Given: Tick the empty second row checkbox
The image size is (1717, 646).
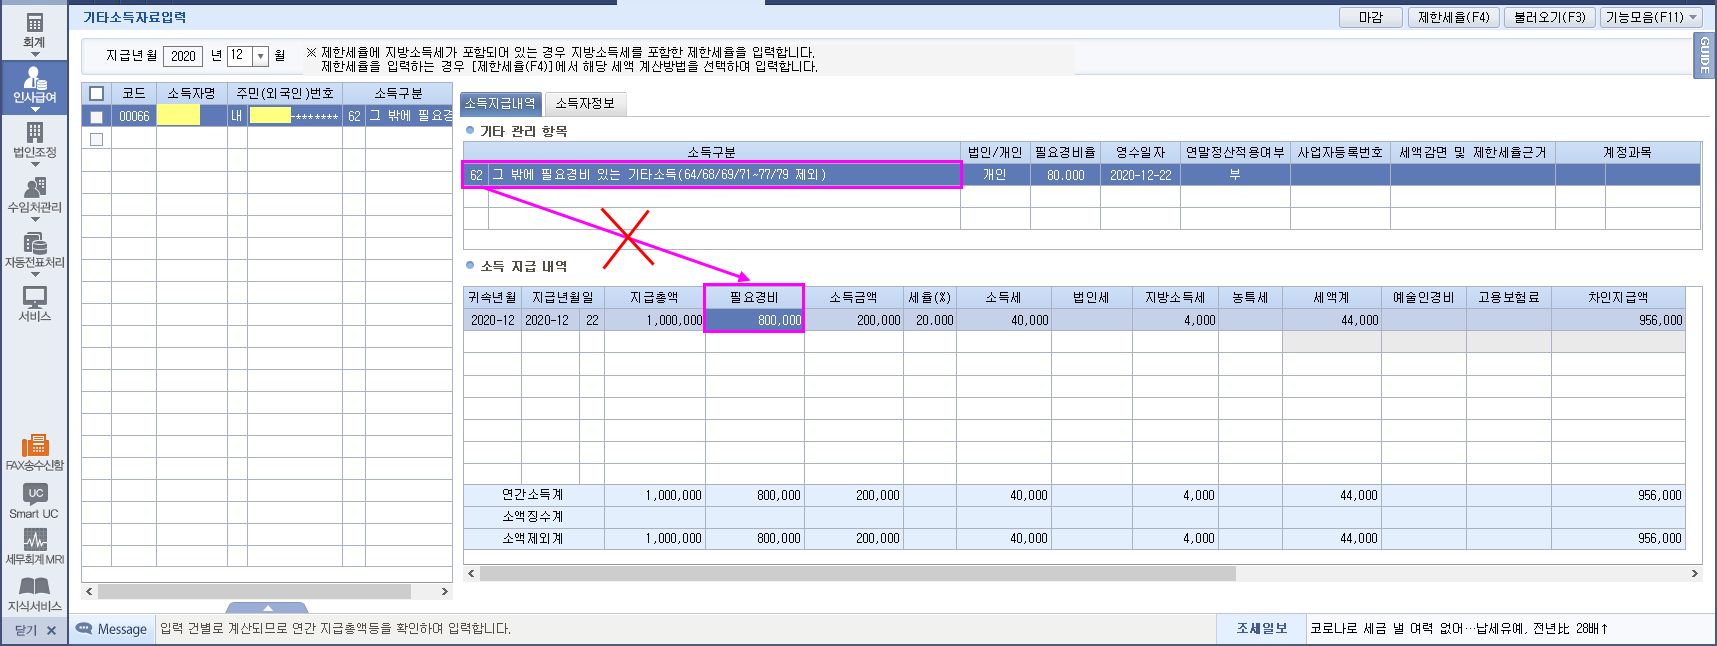Looking at the screenshot, I should point(97,139).
